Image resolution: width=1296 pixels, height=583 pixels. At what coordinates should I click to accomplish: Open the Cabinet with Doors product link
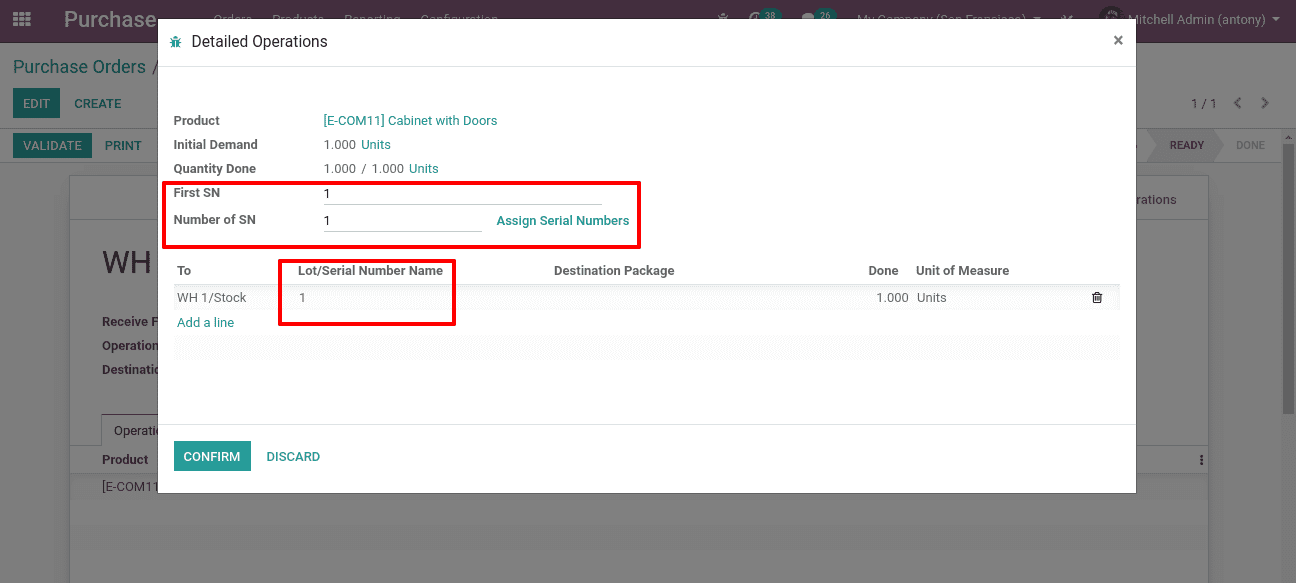[410, 121]
